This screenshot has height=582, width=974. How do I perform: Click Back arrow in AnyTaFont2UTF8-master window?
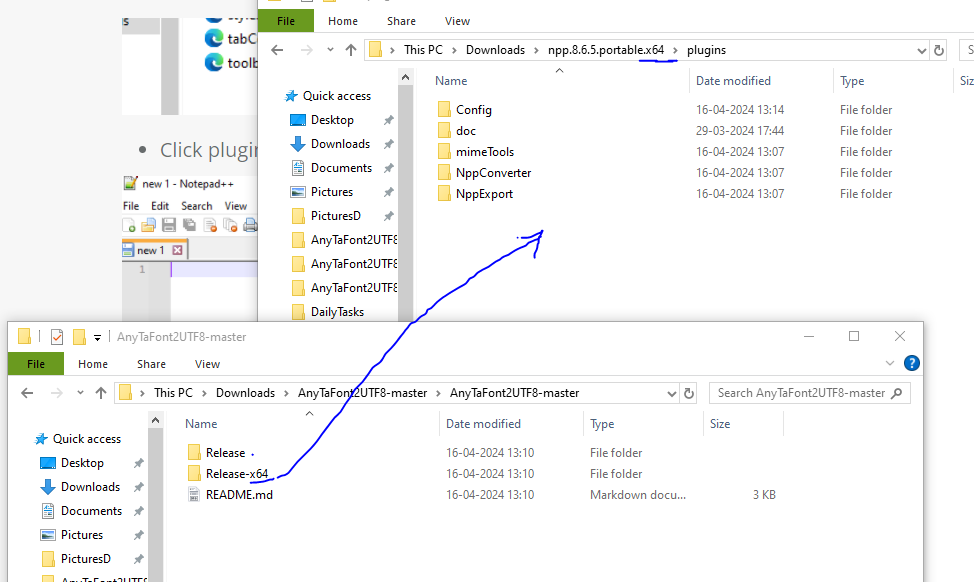click(26, 393)
